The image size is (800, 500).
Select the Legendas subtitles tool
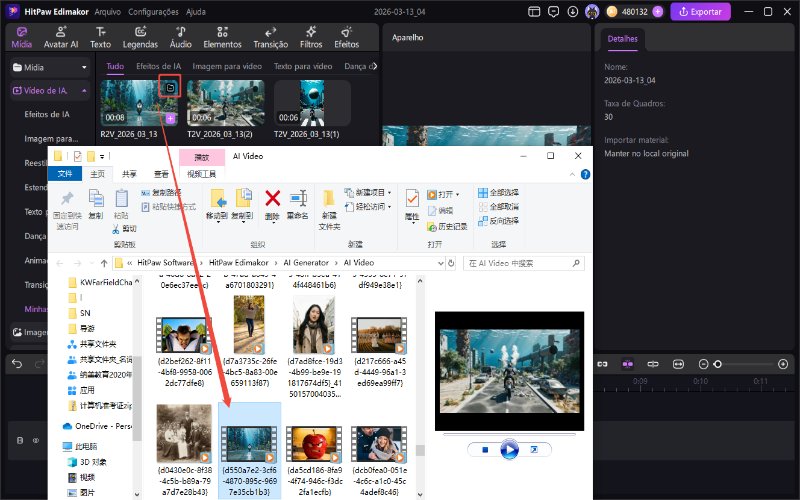(x=140, y=38)
